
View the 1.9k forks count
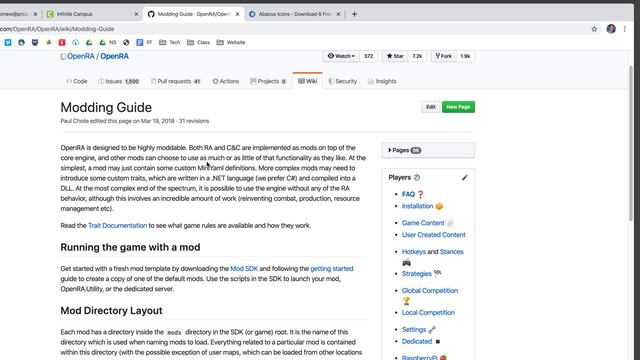465,56
